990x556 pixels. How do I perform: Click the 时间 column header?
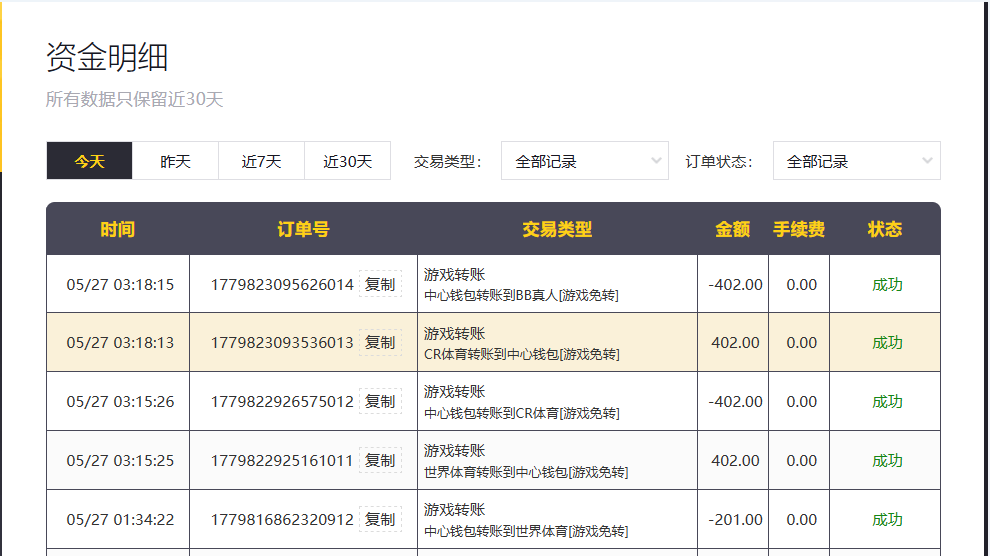tap(117, 229)
